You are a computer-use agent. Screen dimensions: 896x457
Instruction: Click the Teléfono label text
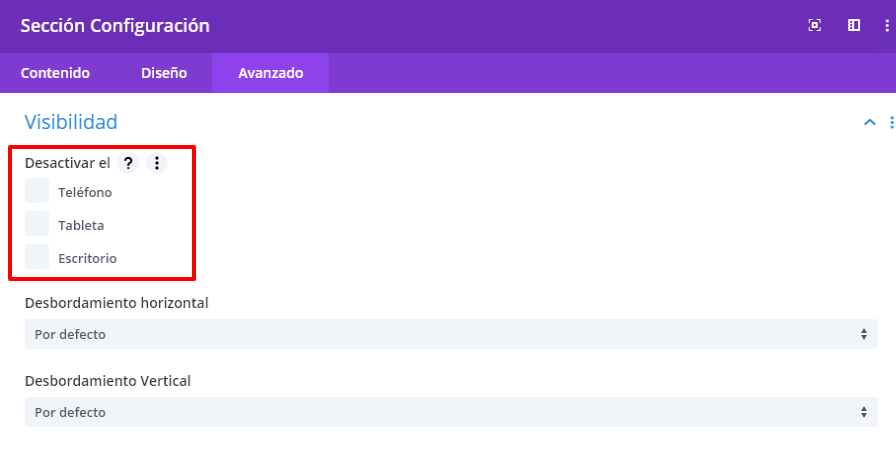[x=85, y=193]
